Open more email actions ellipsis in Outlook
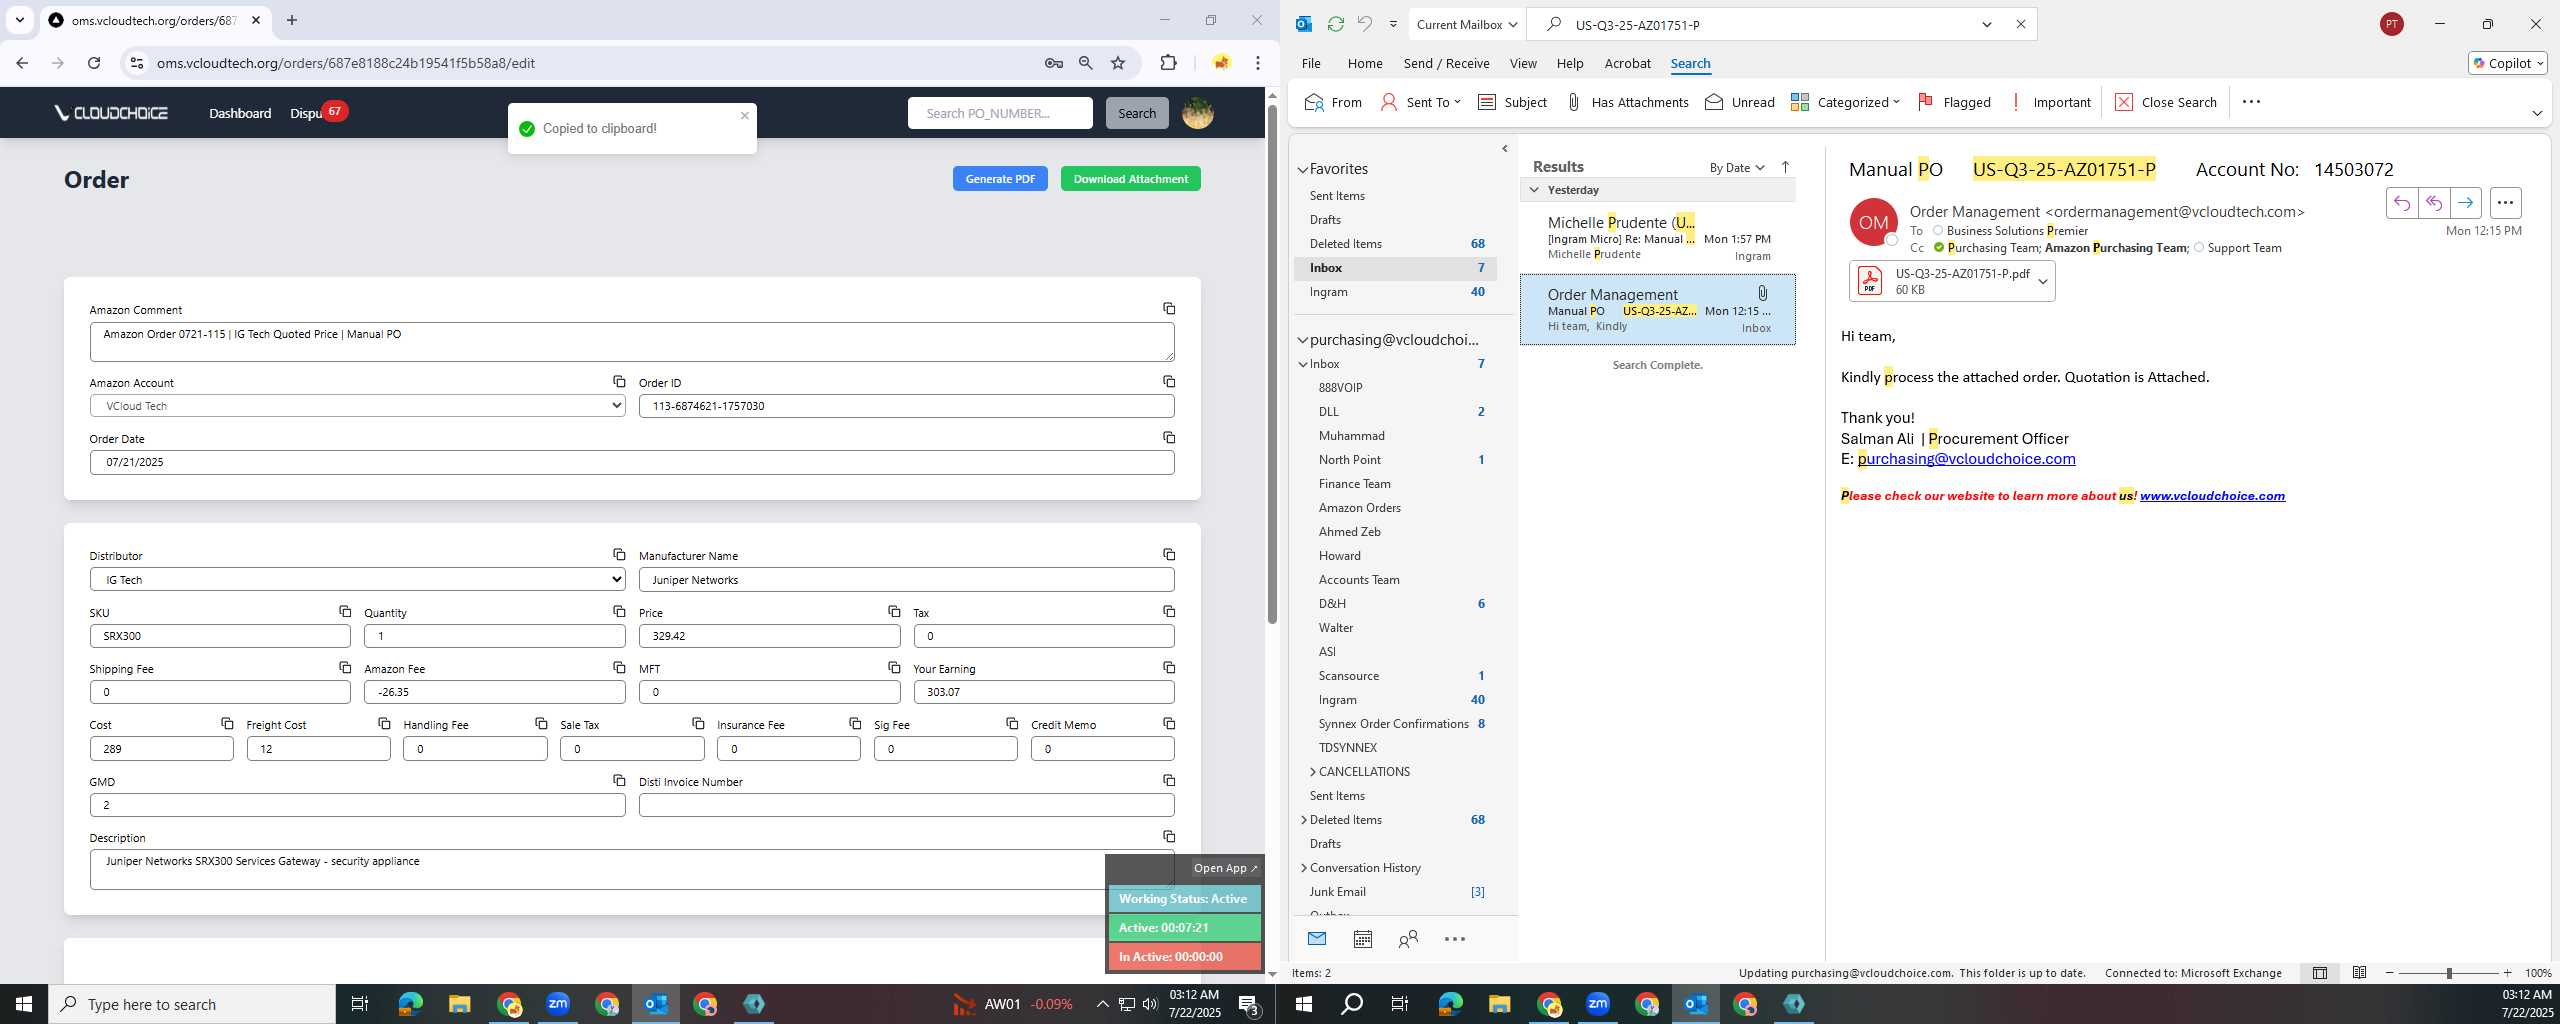Screen dimensions: 2560x1024 pyautogui.click(x=2505, y=203)
